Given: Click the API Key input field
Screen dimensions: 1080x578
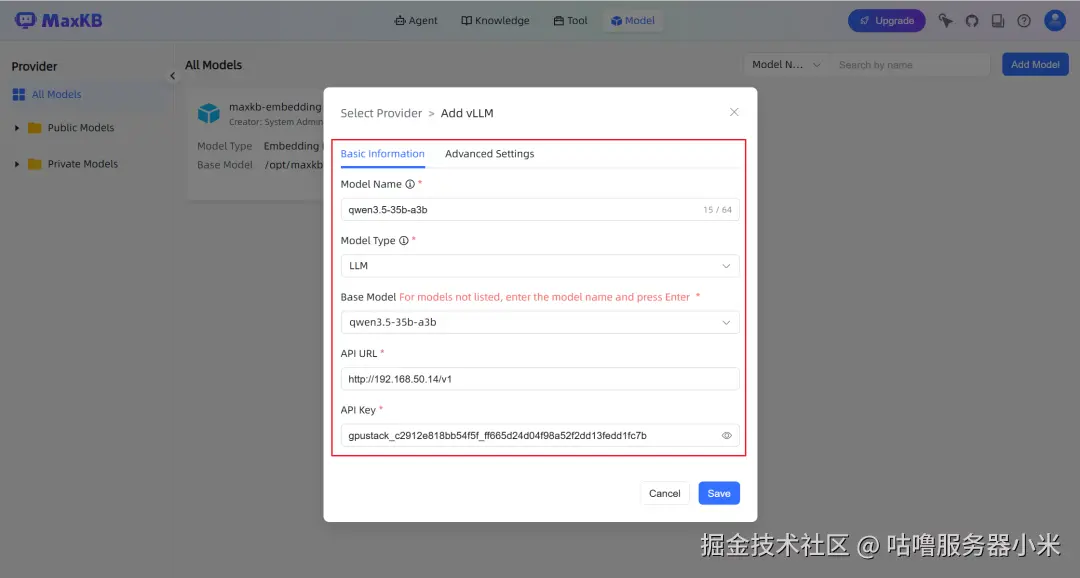Looking at the screenshot, I should [x=540, y=435].
